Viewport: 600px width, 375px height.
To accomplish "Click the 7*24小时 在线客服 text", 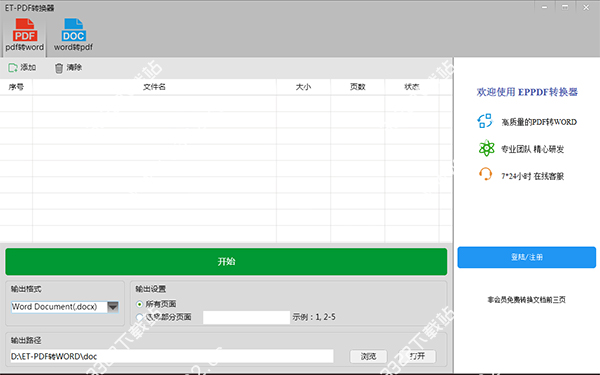I will [x=533, y=176].
